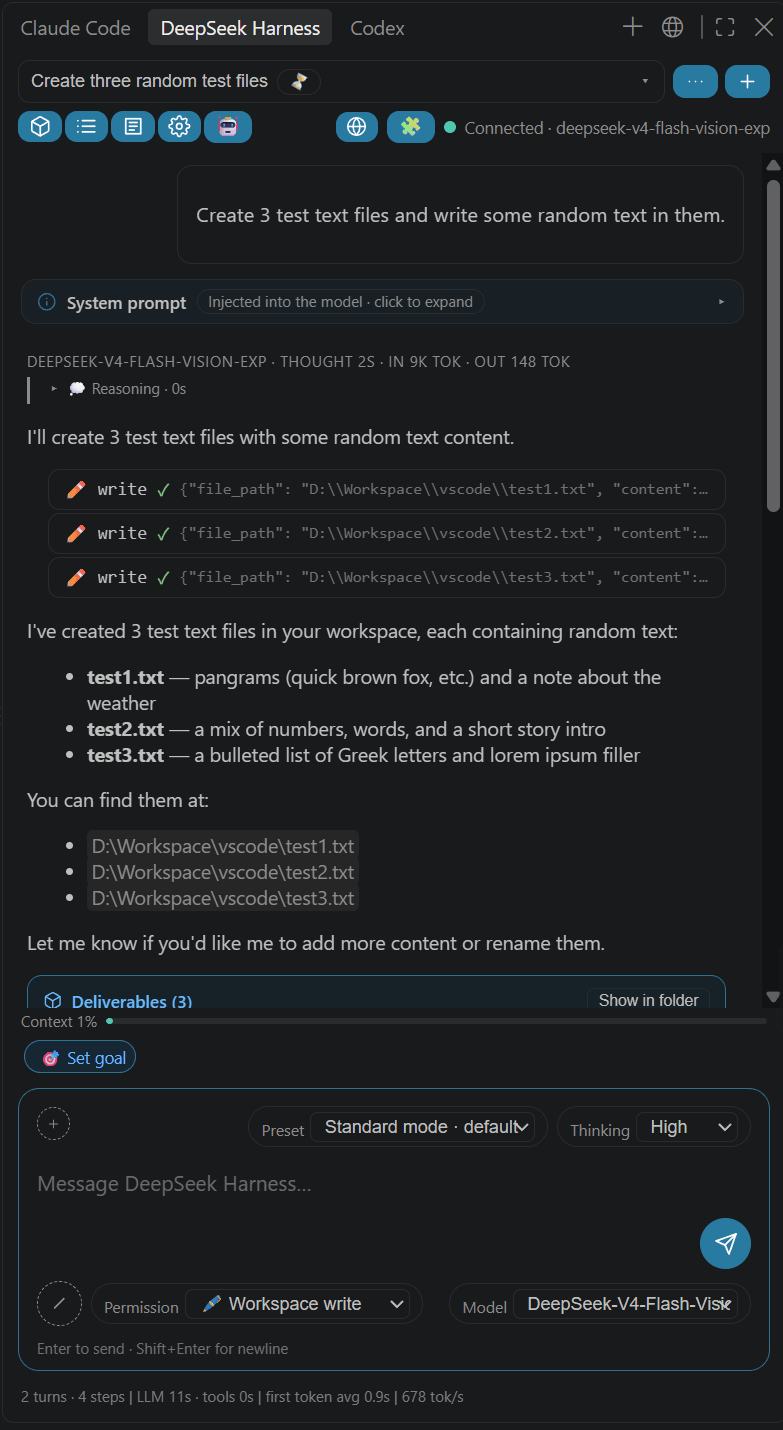Click the blue ellipsis more-options button
The height and width of the screenshot is (1430, 783).
(695, 81)
